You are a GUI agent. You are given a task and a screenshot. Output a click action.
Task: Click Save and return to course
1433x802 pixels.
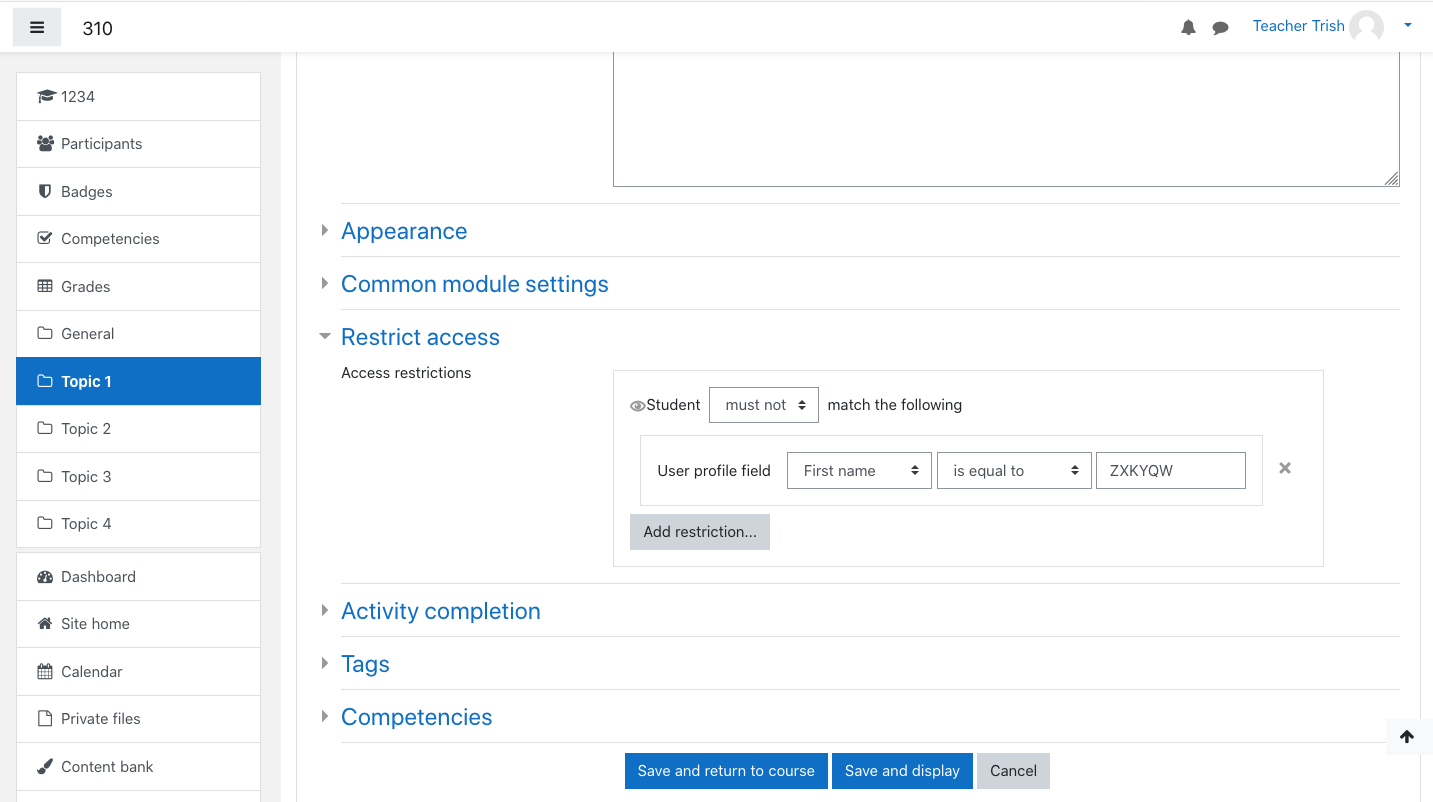[x=726, y=771]
